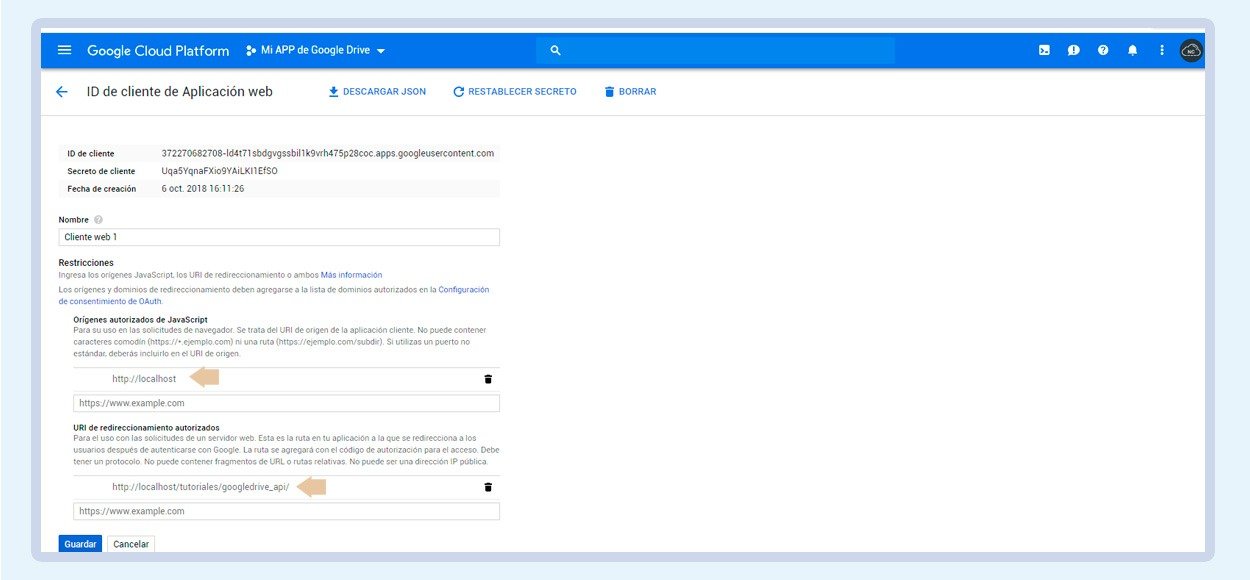Screen dimensions: 1250x580
Task: Select the client secret value text
Action: click(x=219, y=171)
